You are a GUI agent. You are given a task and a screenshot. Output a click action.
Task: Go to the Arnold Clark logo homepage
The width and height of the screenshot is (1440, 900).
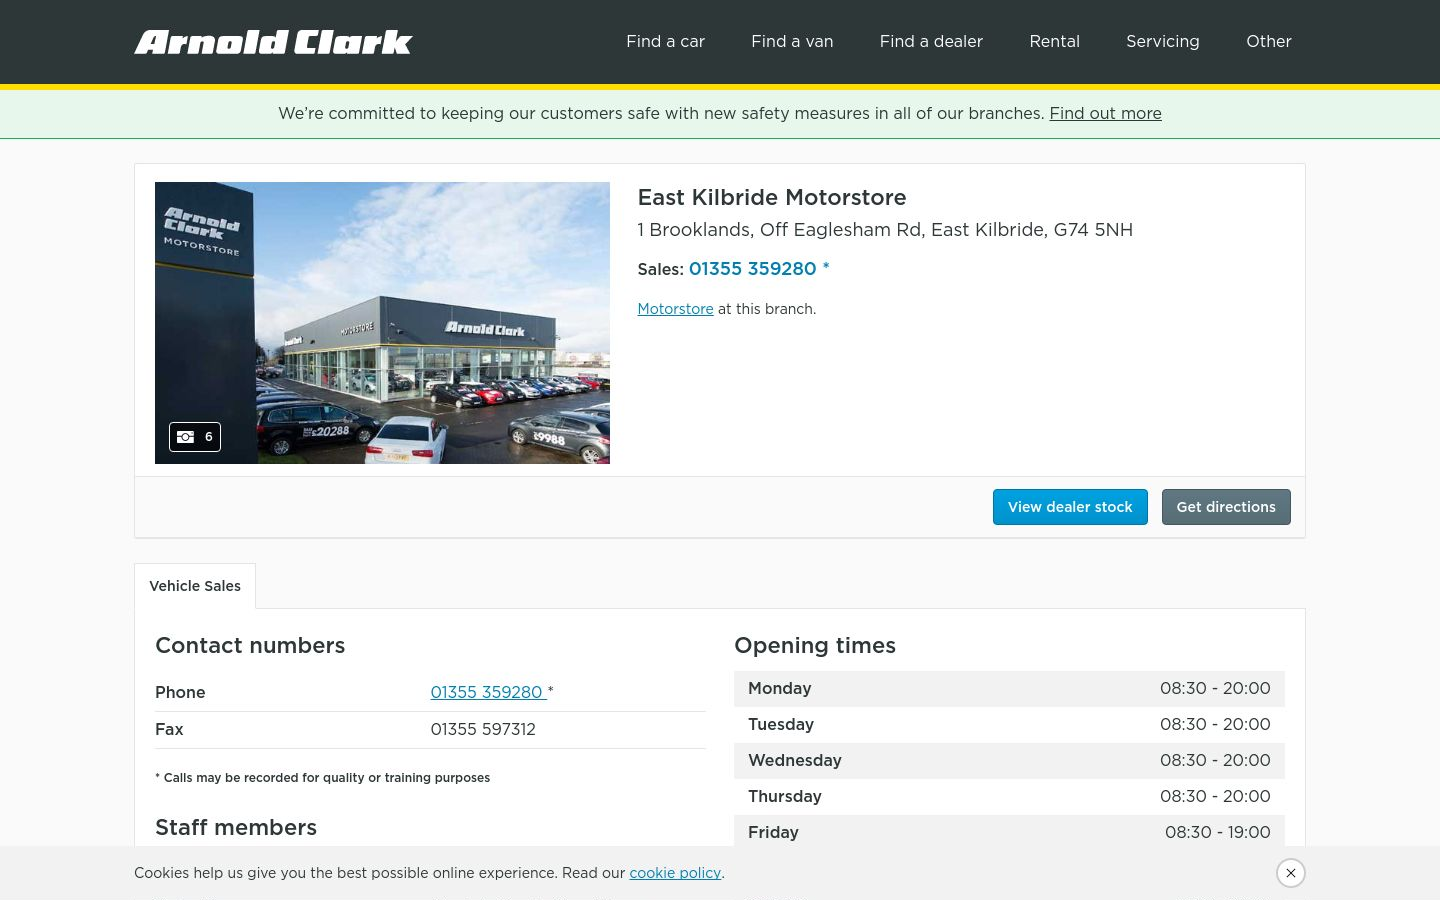pyautogui.click(x=273, y=42)
